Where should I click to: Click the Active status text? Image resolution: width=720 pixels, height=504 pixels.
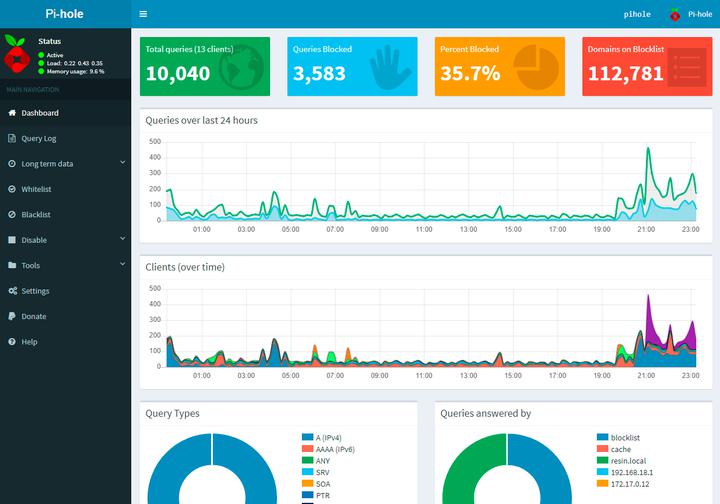click(55, 55)
